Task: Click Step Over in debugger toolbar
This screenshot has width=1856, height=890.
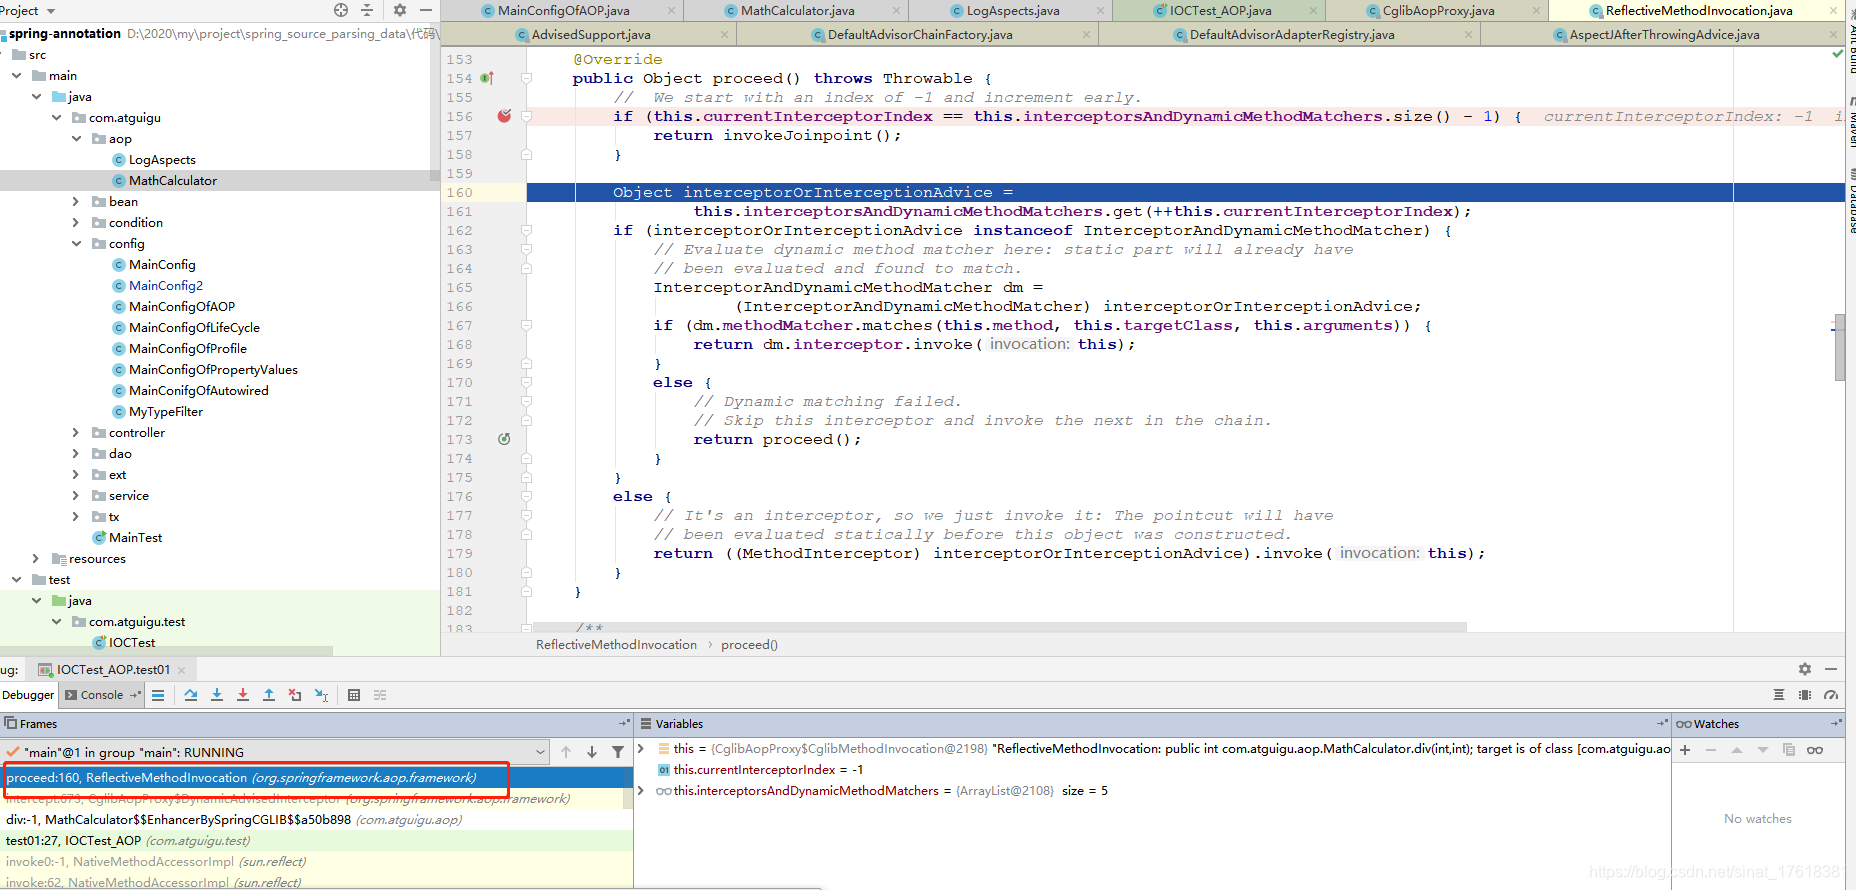Action: [191, 695]
